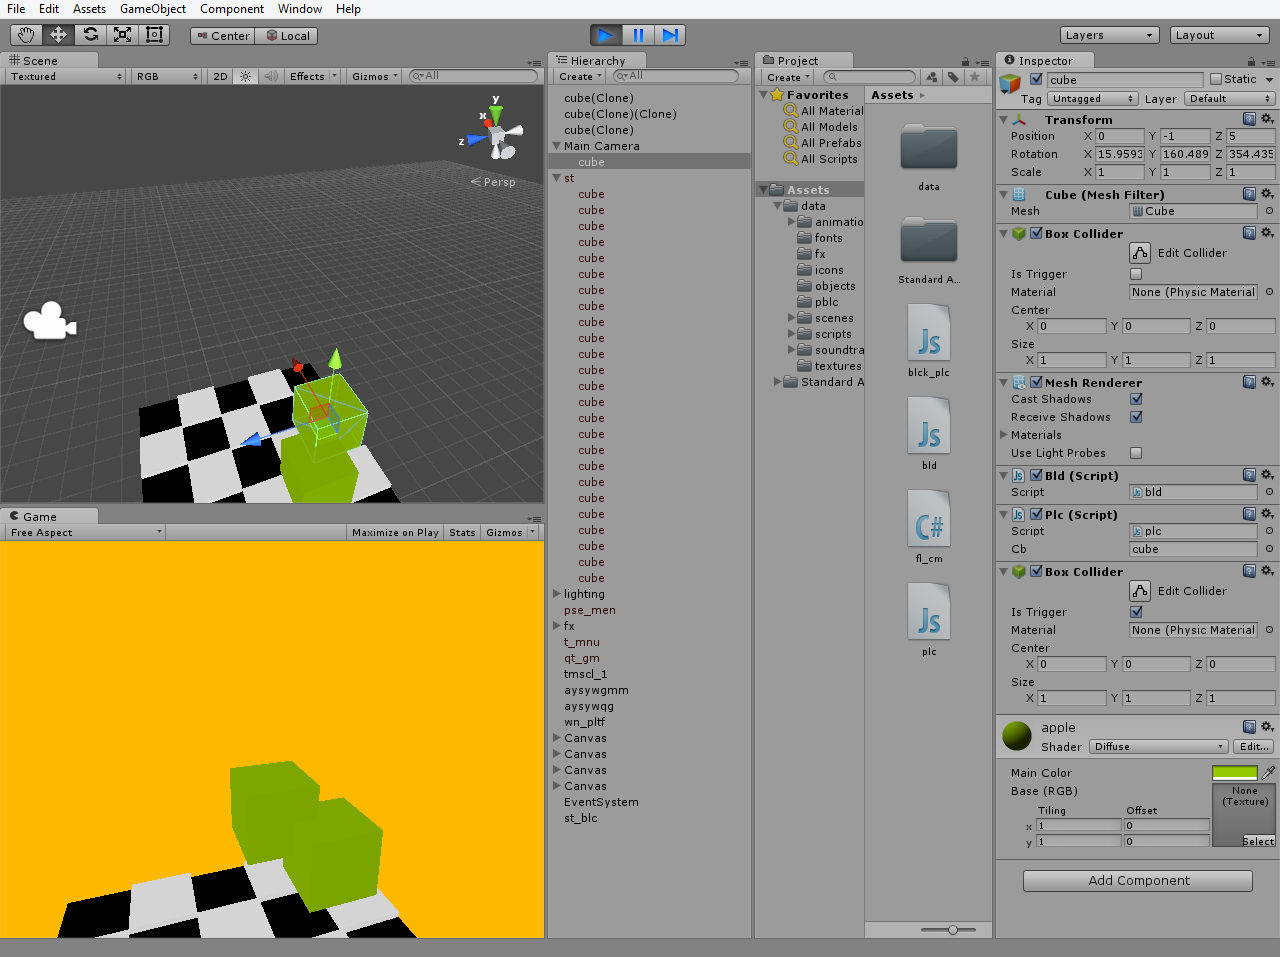This screenshot has width=1280, height=957.
Task: Open the Layers dropdown
Action: pos(1108,35)
